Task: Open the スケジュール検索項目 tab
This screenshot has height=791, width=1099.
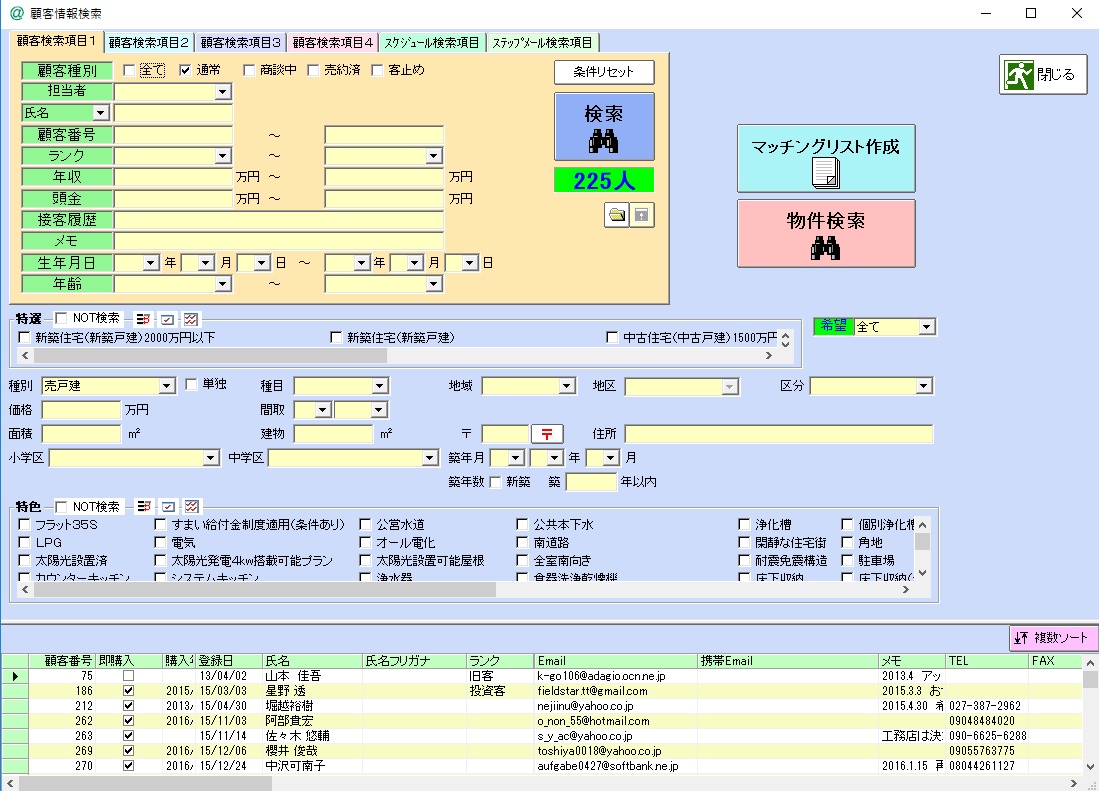Action: (x=432, y=43)
